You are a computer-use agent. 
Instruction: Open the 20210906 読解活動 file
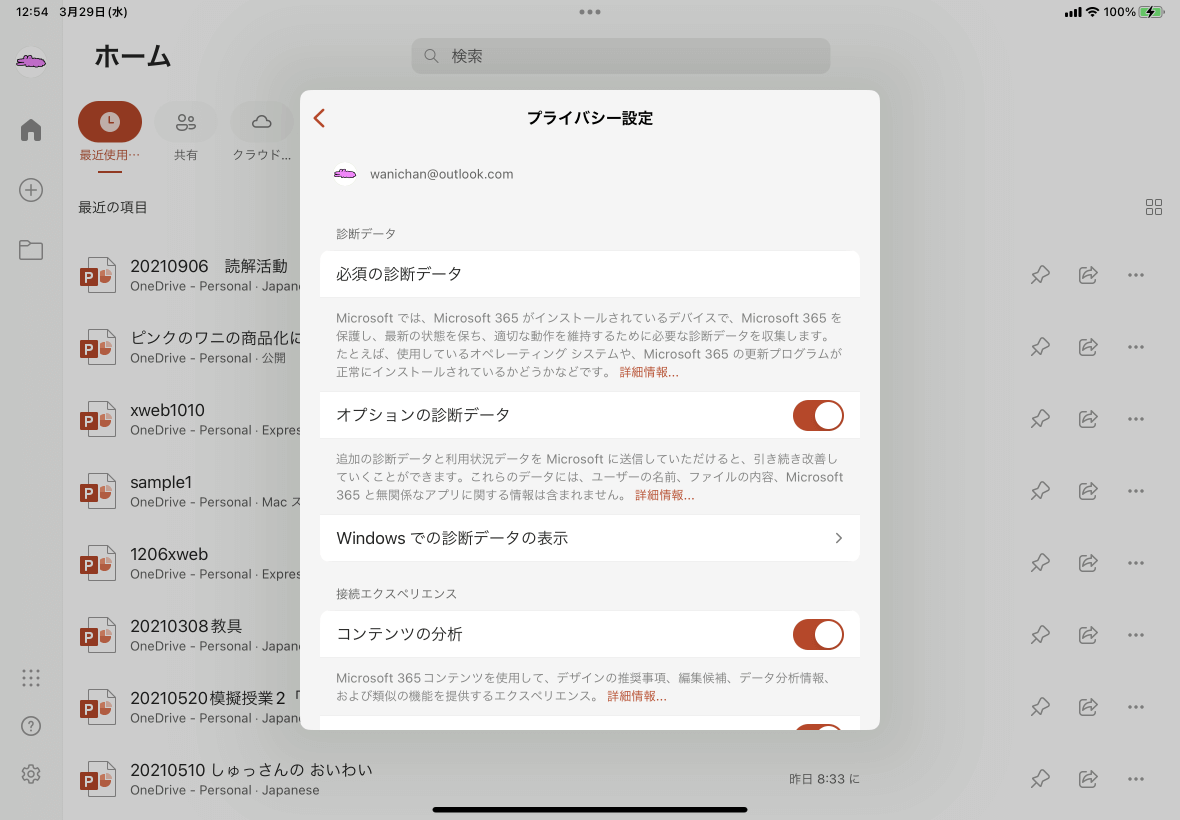click(209, 266)
